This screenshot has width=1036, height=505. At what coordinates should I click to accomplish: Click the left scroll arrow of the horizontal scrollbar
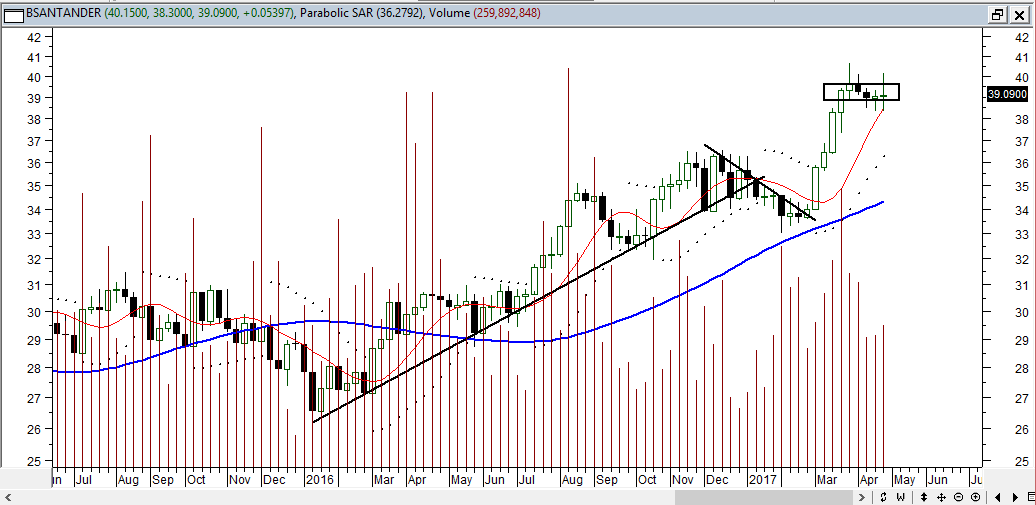(x=7, y=496)
